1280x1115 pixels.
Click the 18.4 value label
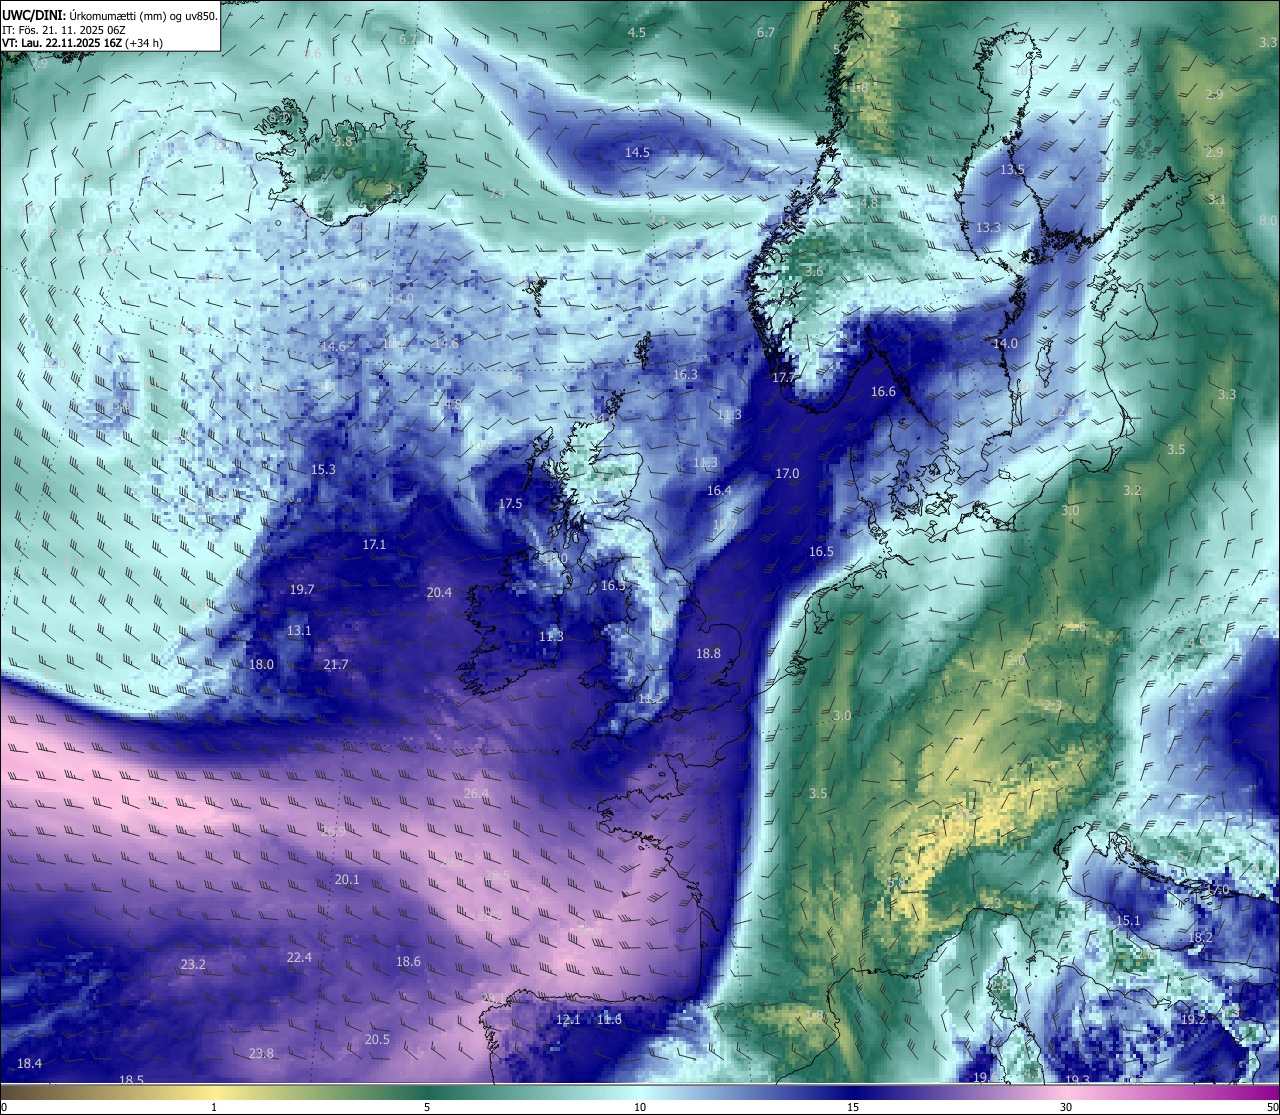coord(30,1064)
